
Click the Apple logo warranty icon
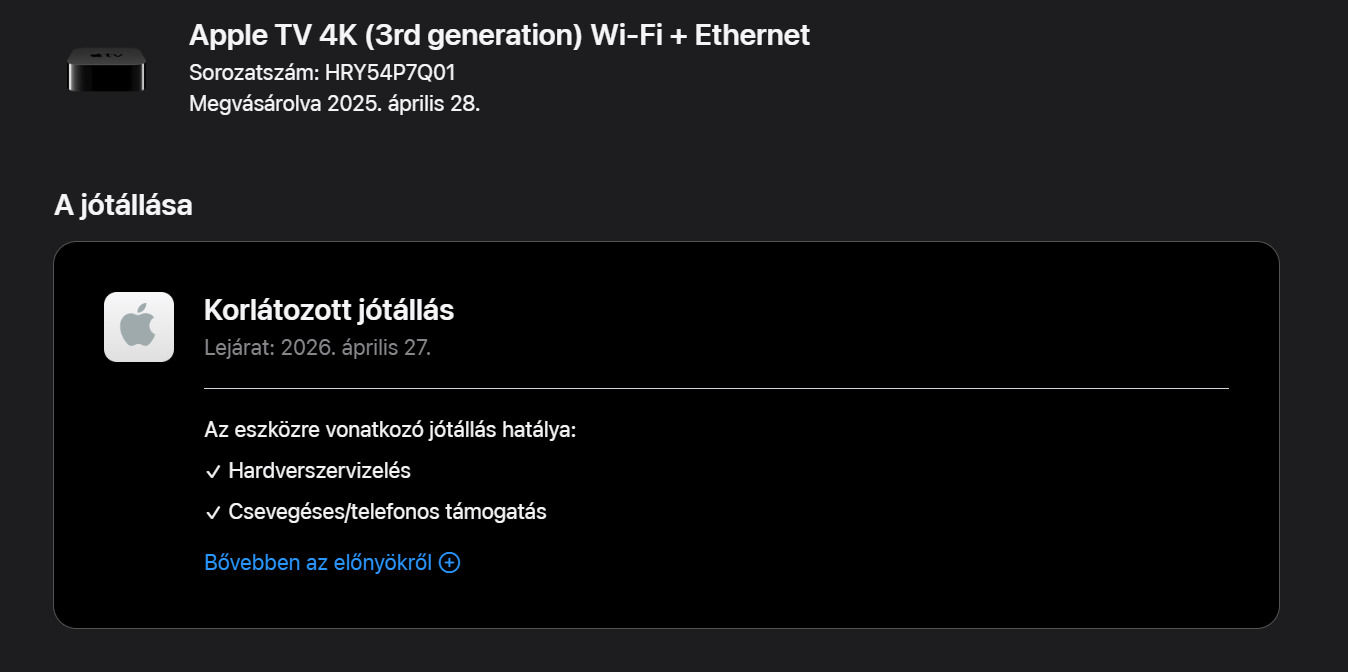[x=139, y=327]
